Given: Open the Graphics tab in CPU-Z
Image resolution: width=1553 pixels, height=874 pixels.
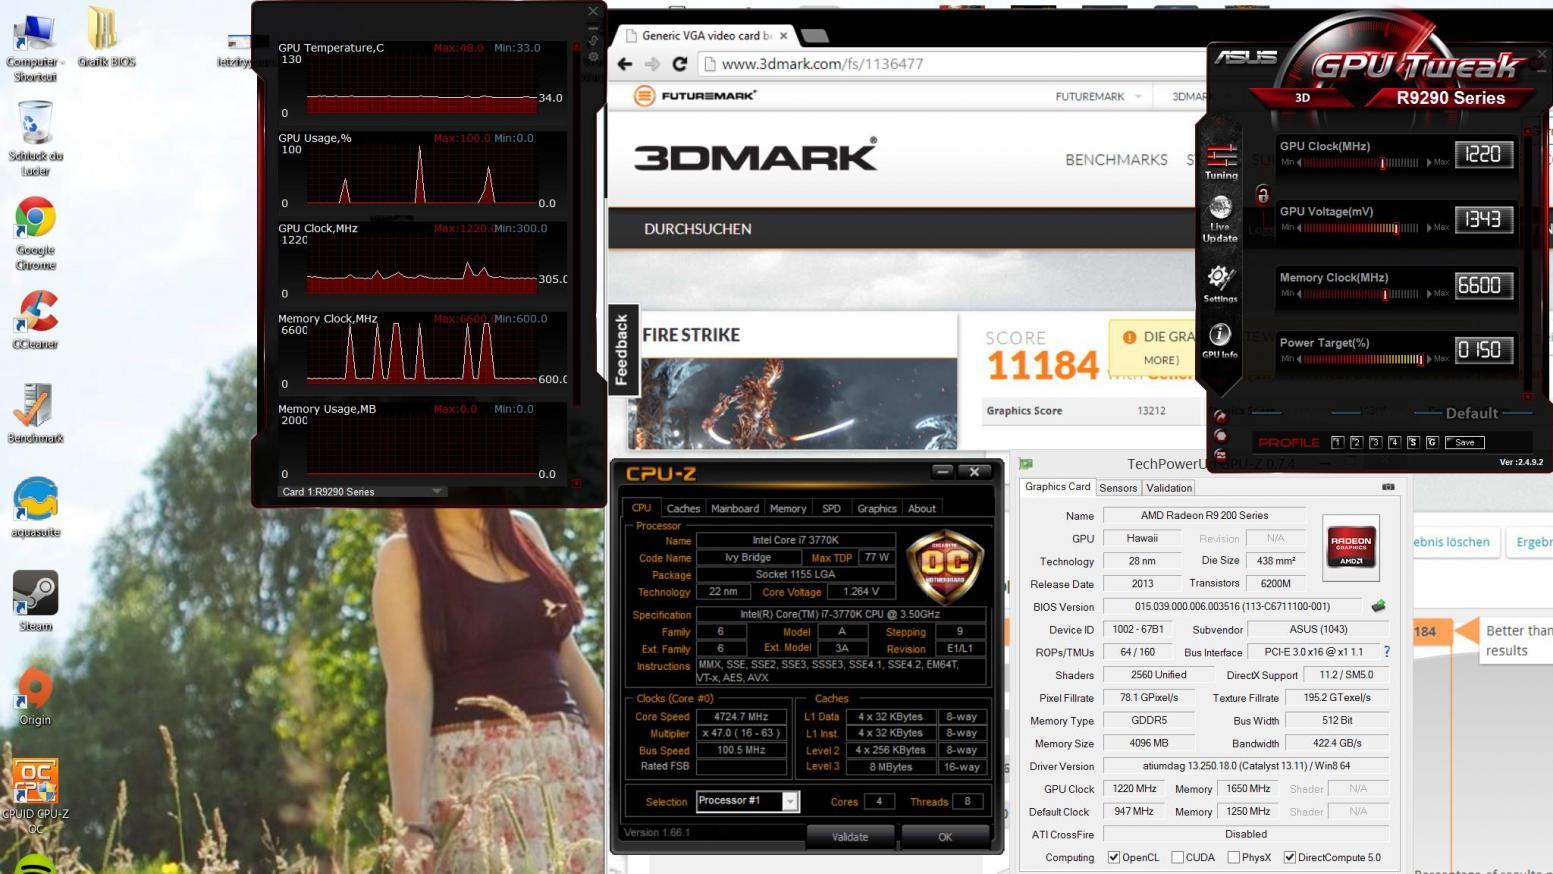Looking at the screenshot, I should 877,508.
